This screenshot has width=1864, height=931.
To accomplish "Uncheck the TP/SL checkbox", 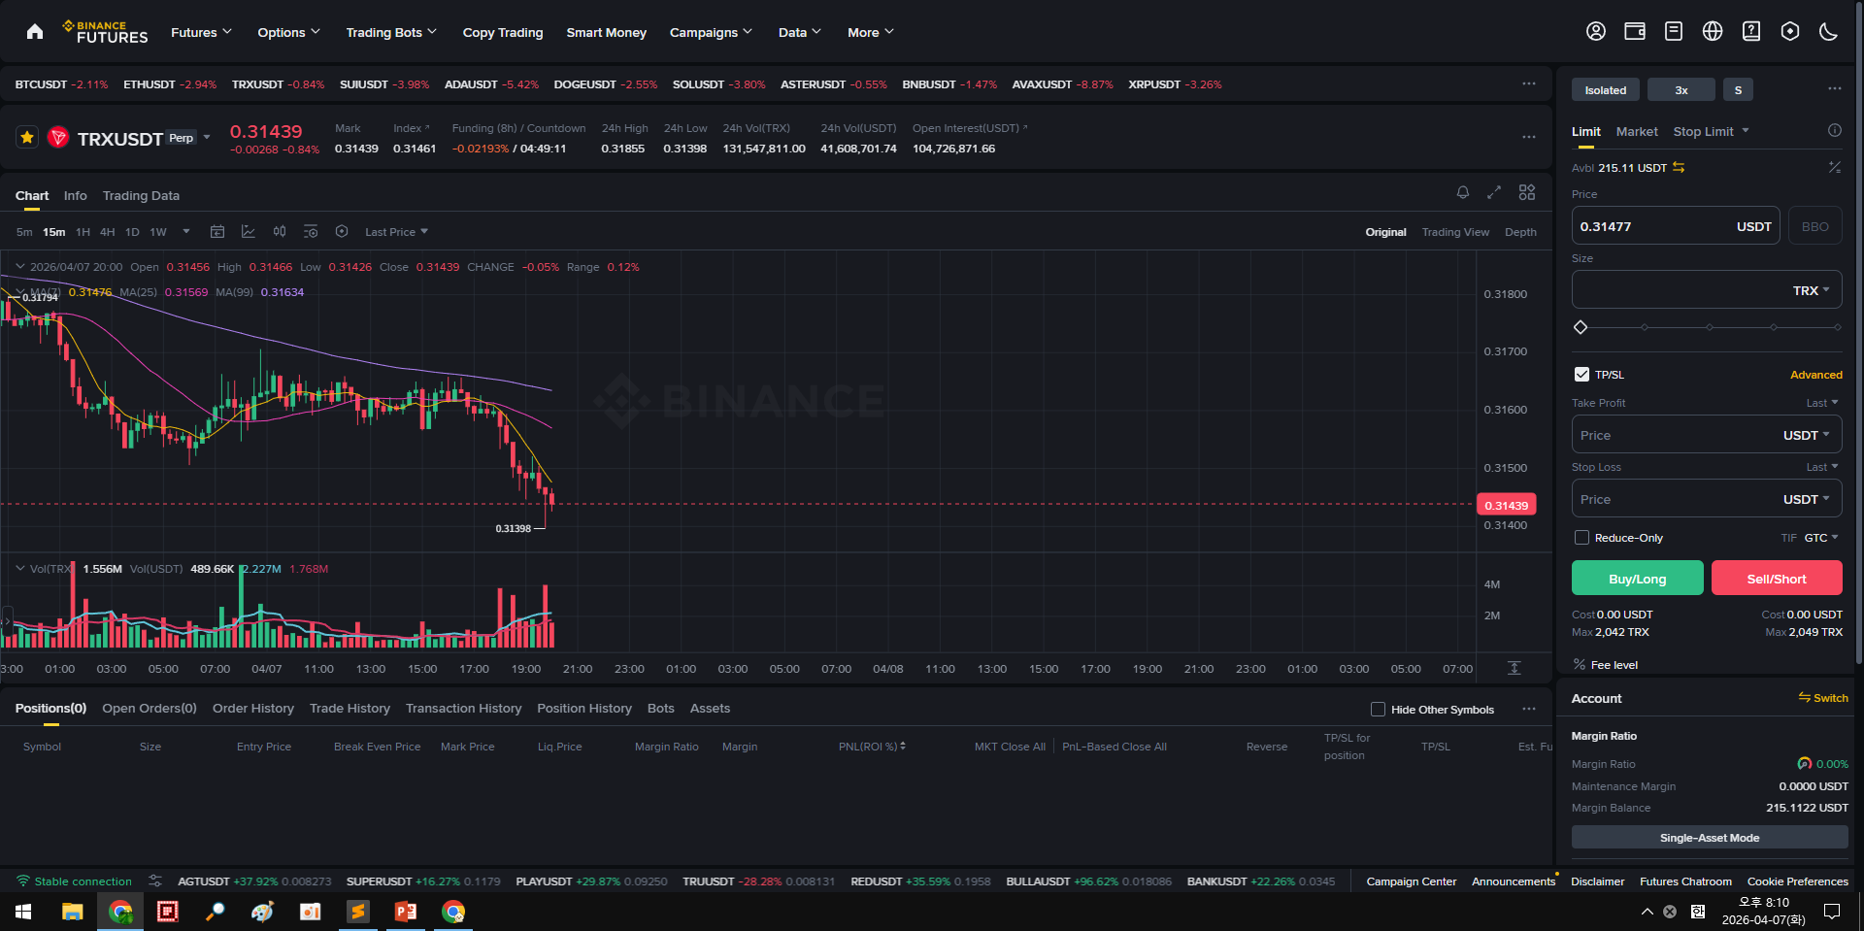I will (1581, 374).
